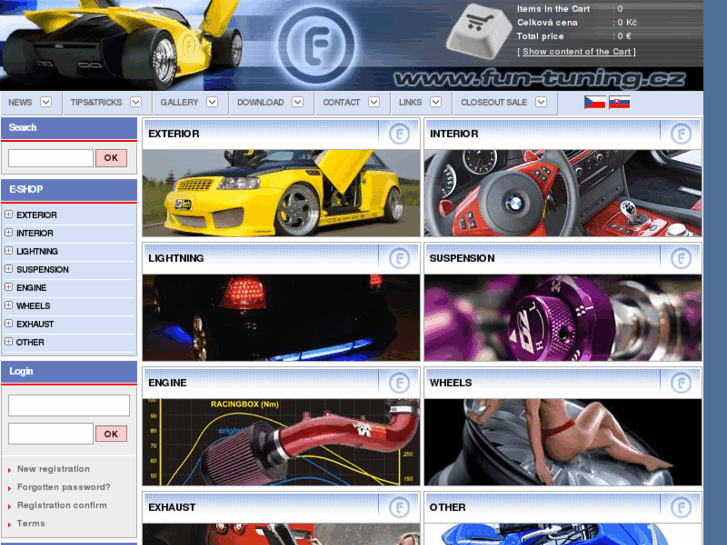The height and width of the screenshot is (545, 727).
Task: Click the F icon on OTHER card
Action: click(681, 507)
